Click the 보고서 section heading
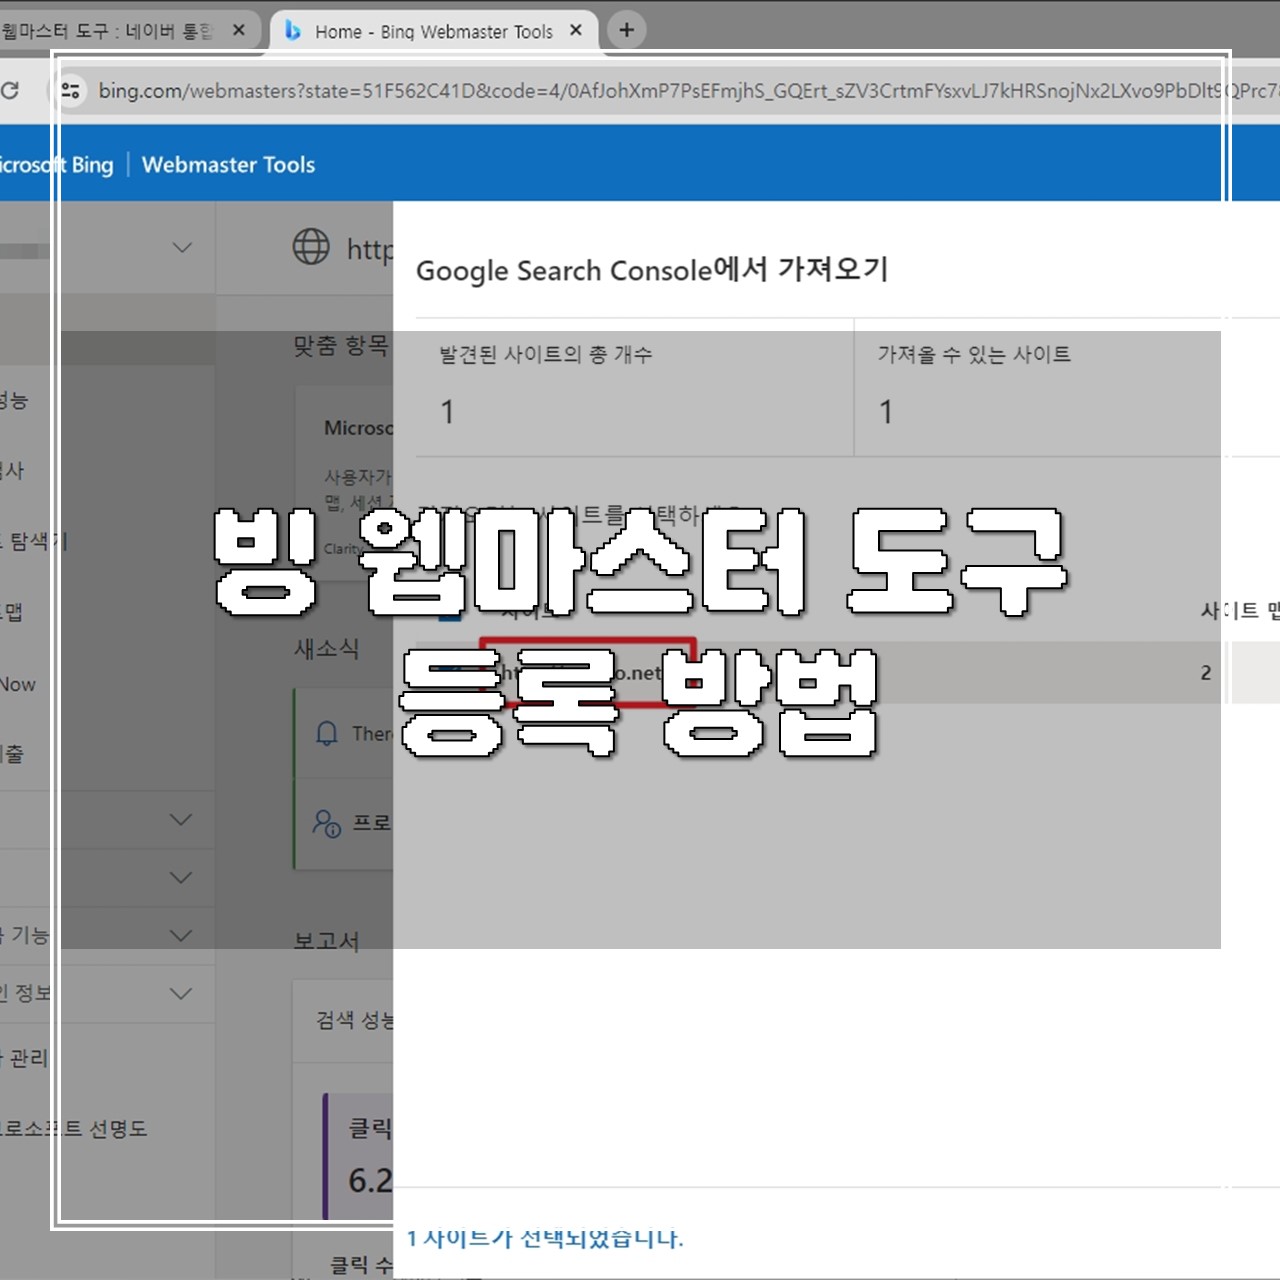 (326, 941)
